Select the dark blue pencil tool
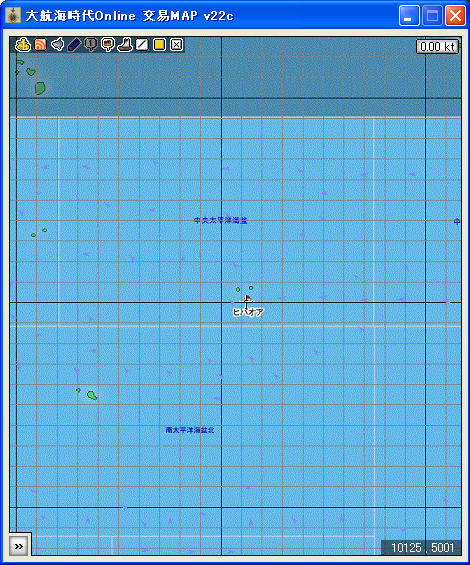The image size is (470, 565). [74, 45]
